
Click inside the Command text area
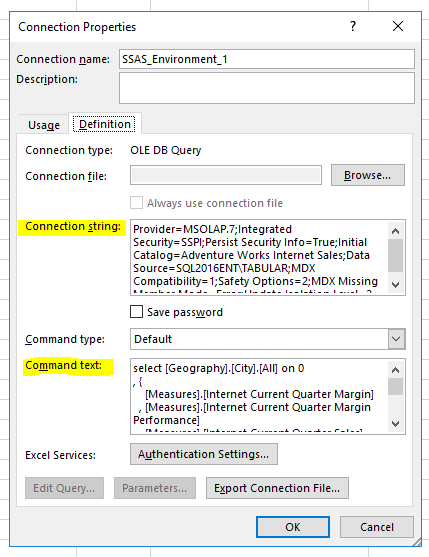point(259,396)
